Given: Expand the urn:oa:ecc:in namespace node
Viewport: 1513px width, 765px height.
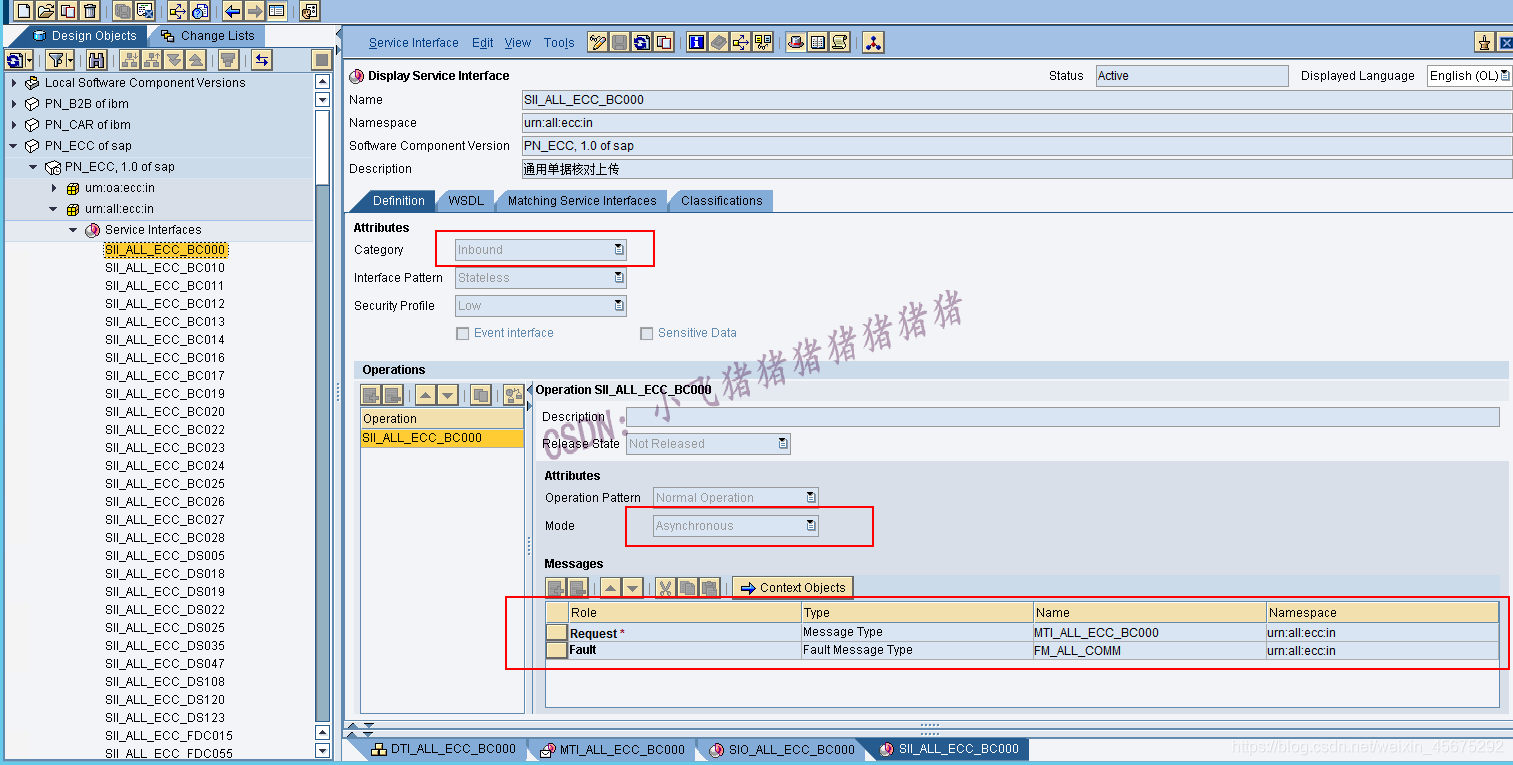Looking at the screenshot, I should [x=54, y=188].
